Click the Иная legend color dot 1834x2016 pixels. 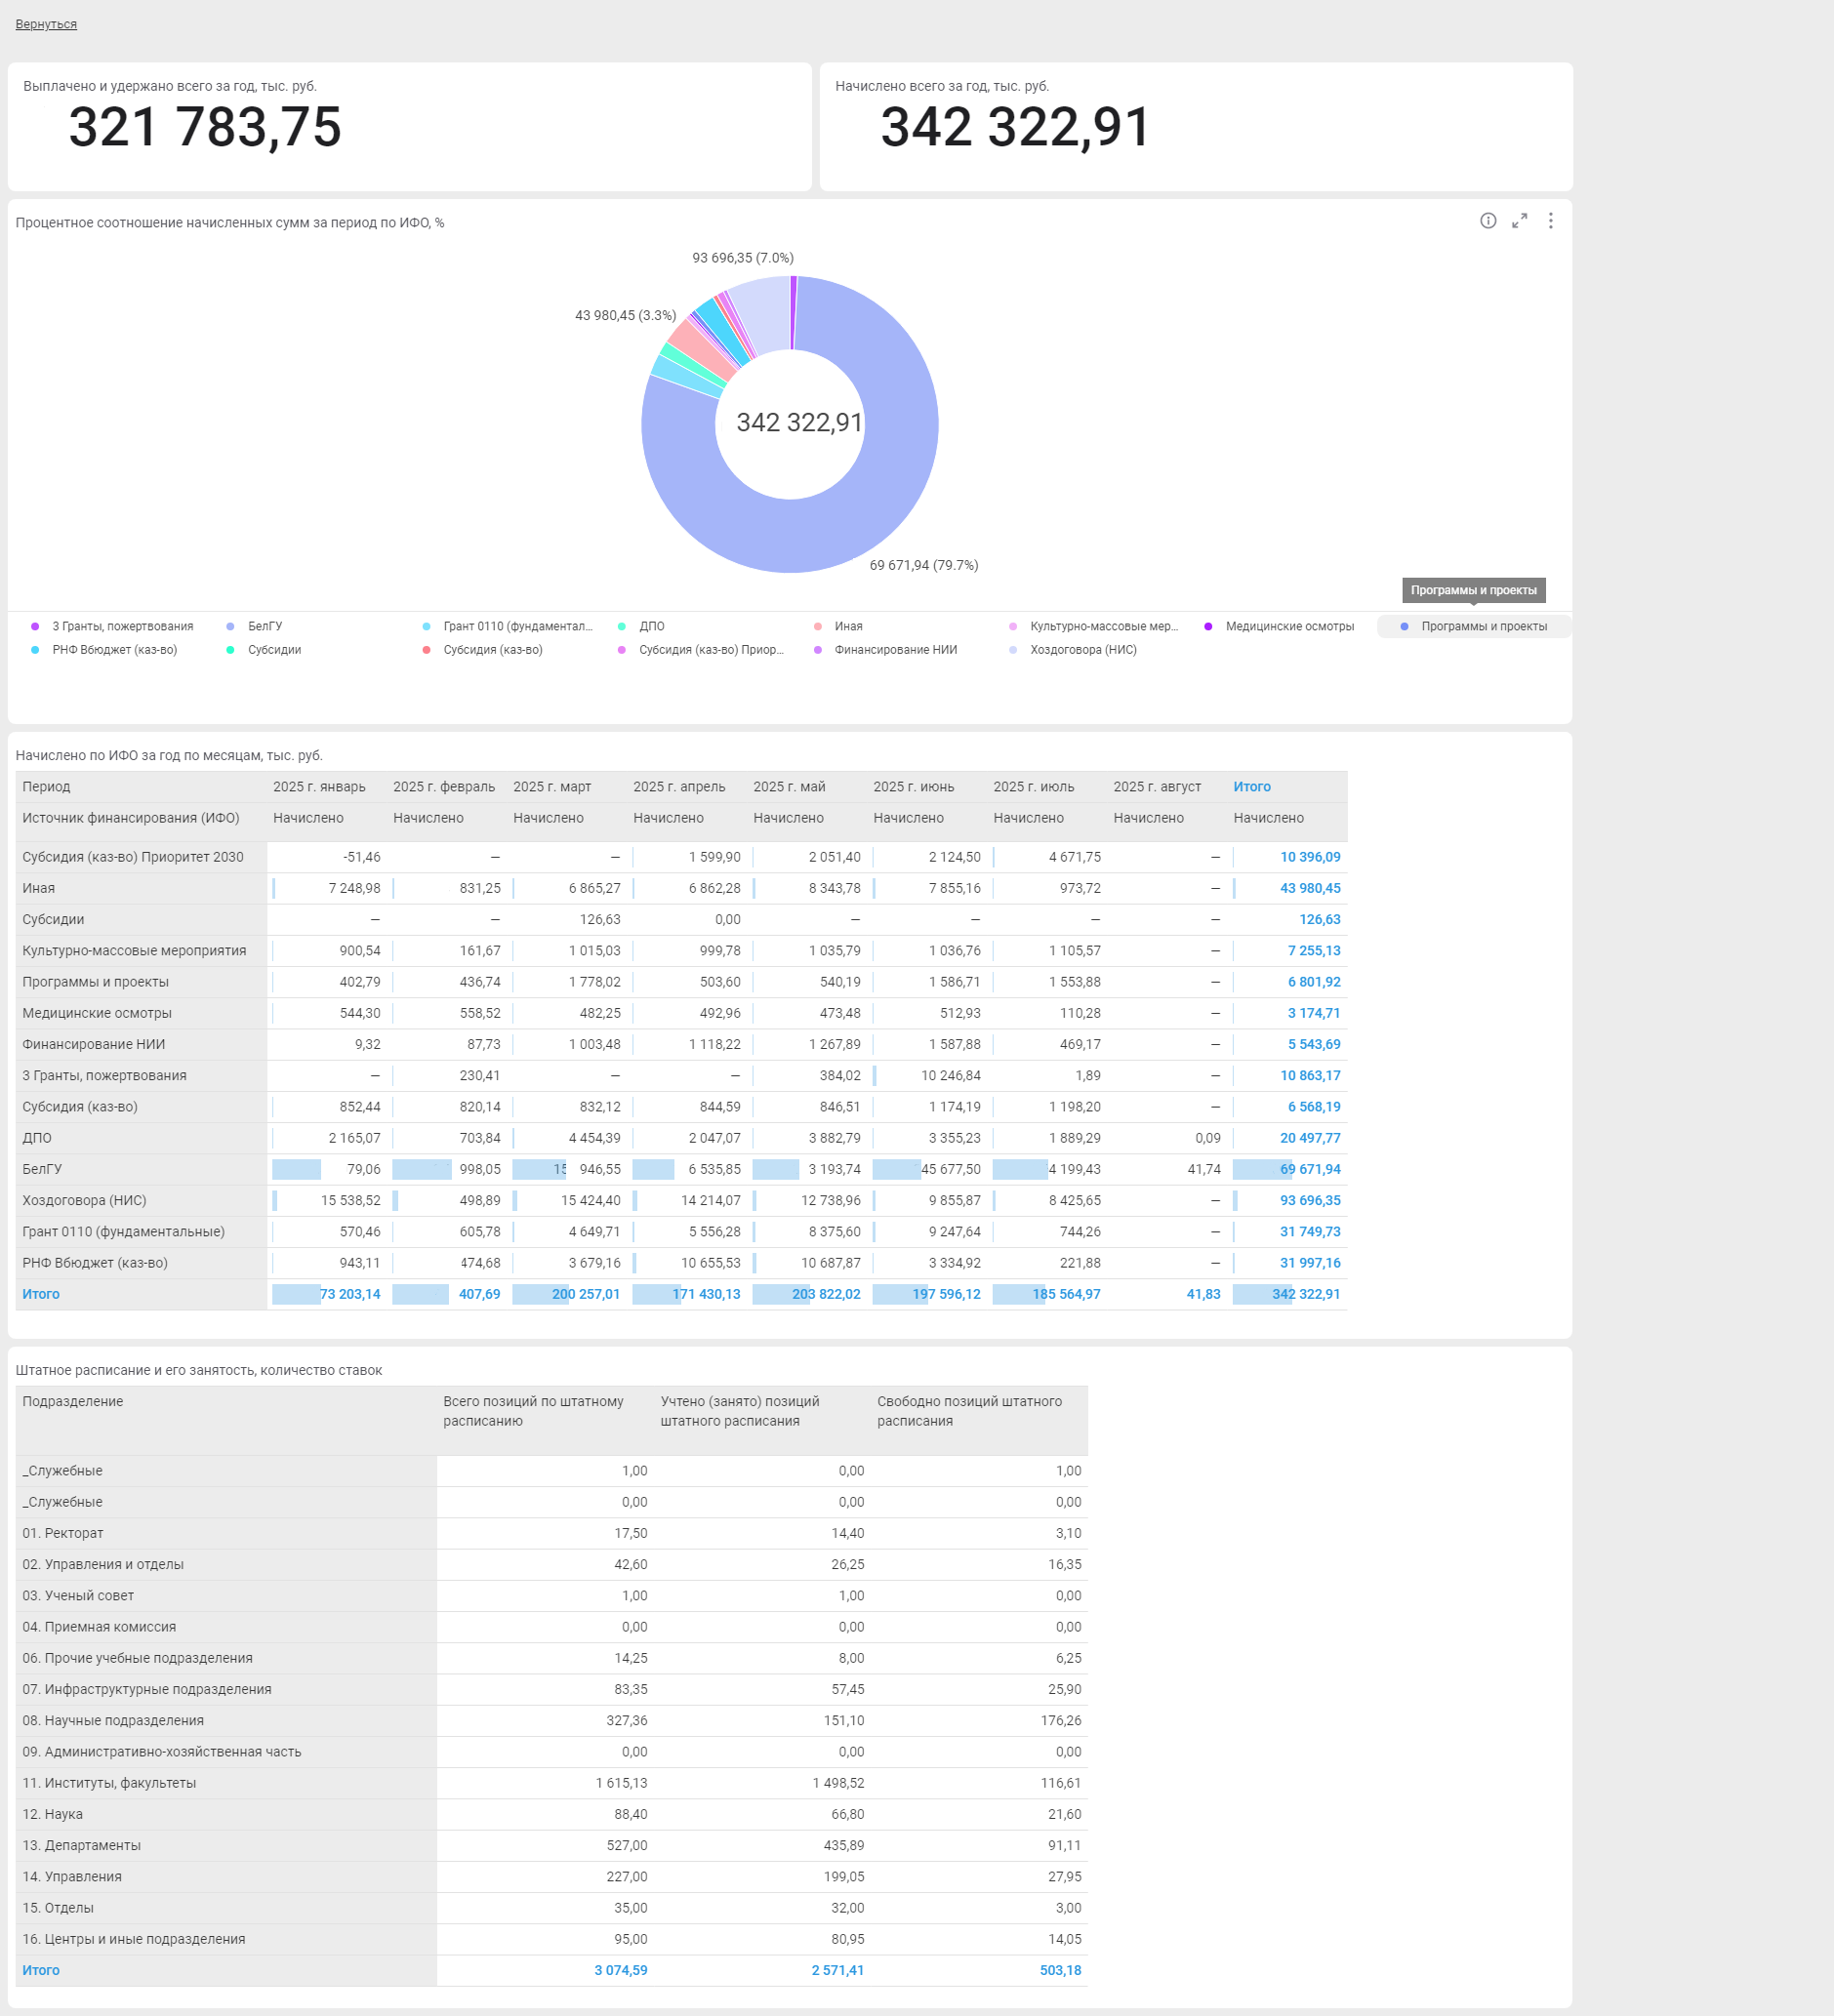[x=818, y=626]
